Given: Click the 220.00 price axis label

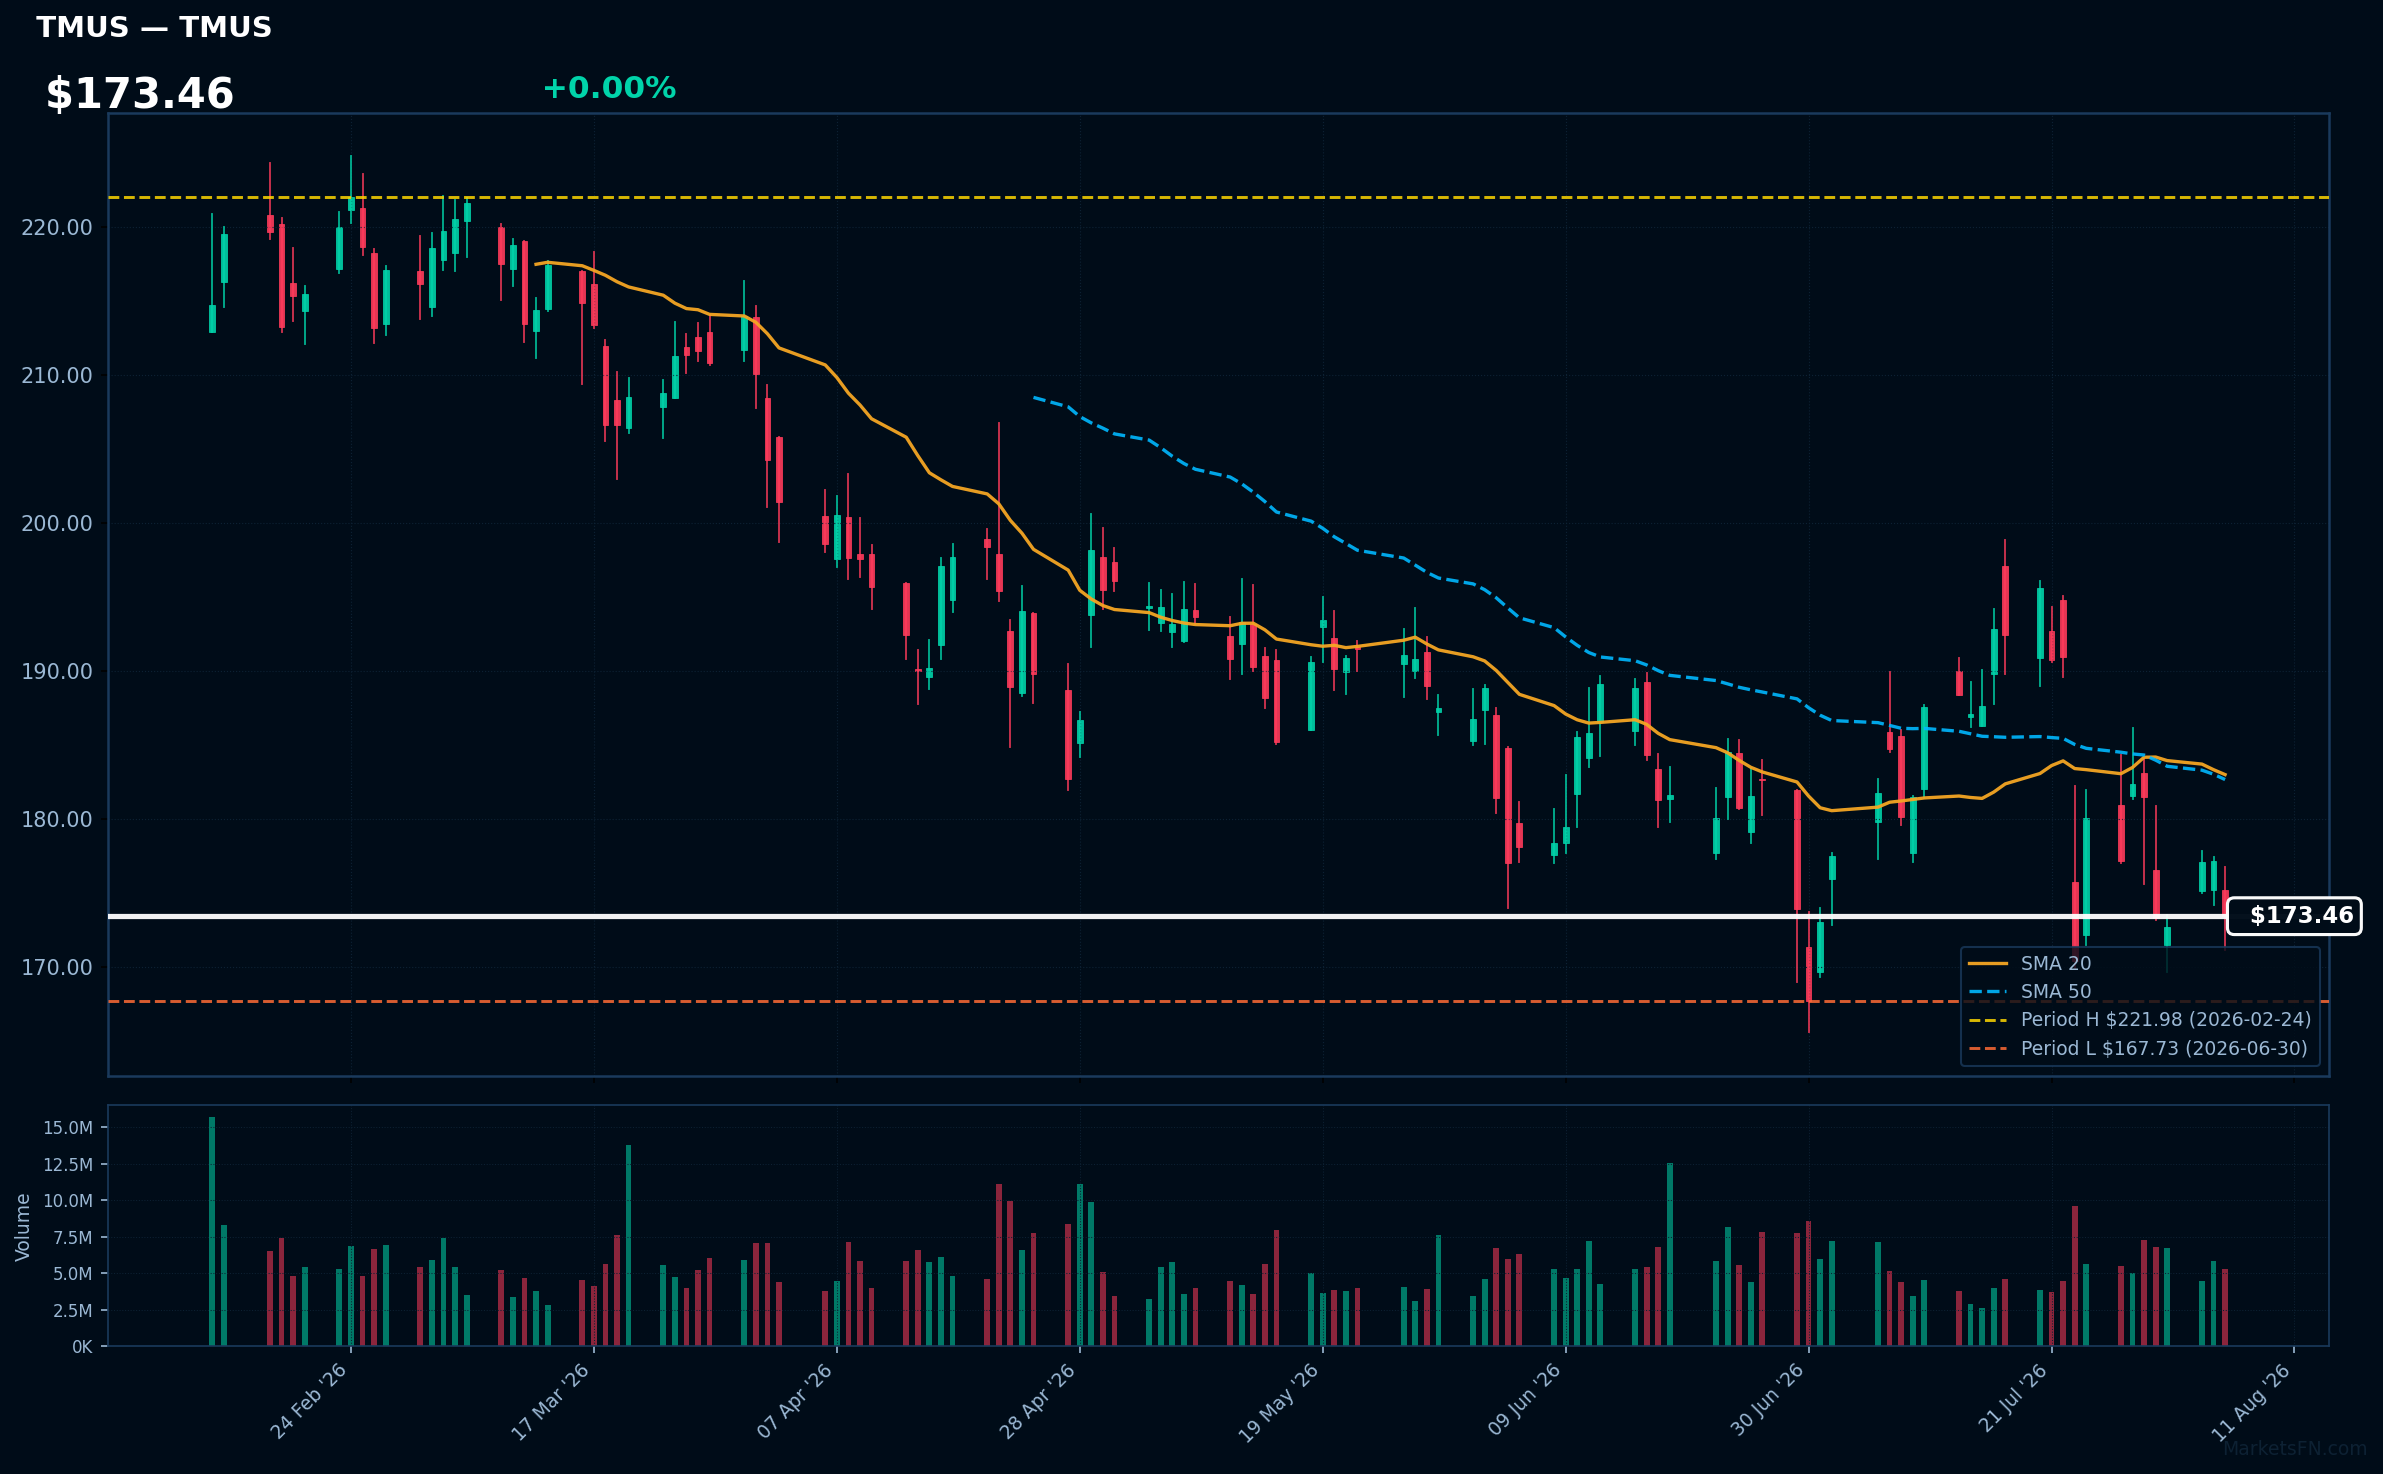Looking at the screenshot, I should pos(57,228).
